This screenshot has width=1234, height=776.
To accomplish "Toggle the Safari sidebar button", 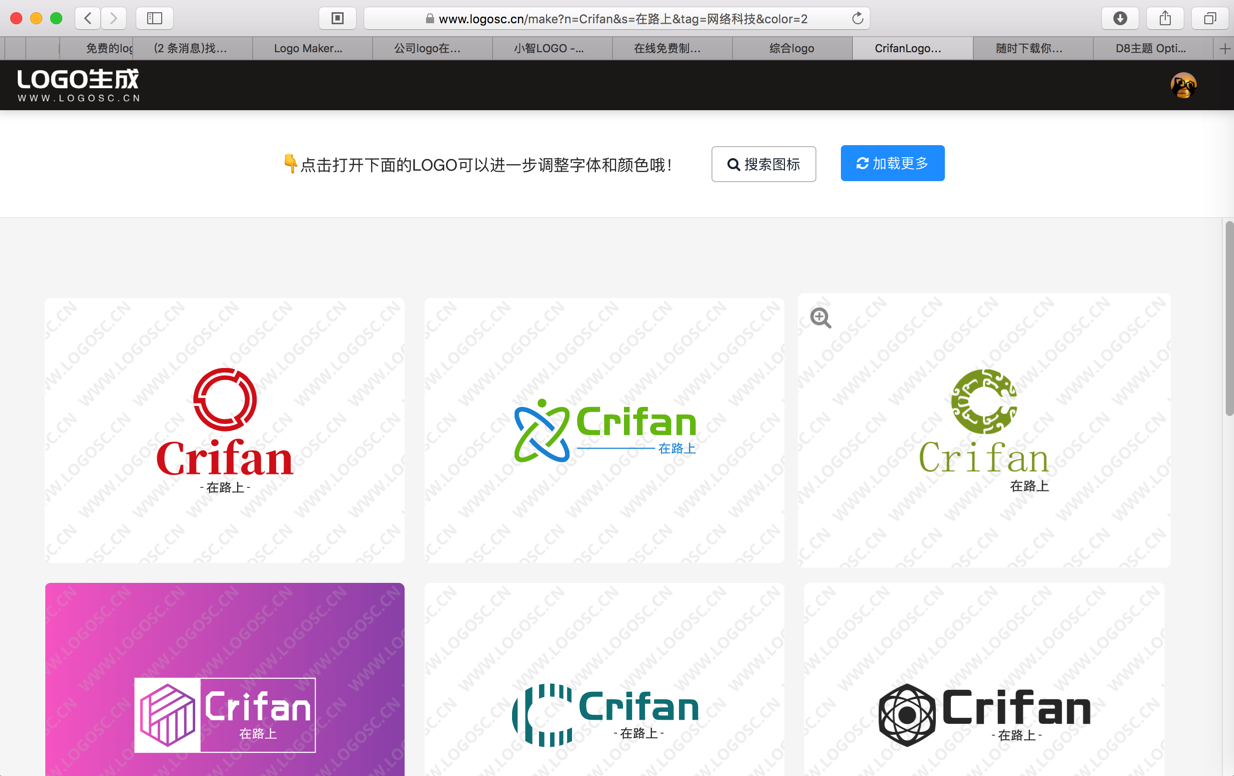I will point(154,18).
